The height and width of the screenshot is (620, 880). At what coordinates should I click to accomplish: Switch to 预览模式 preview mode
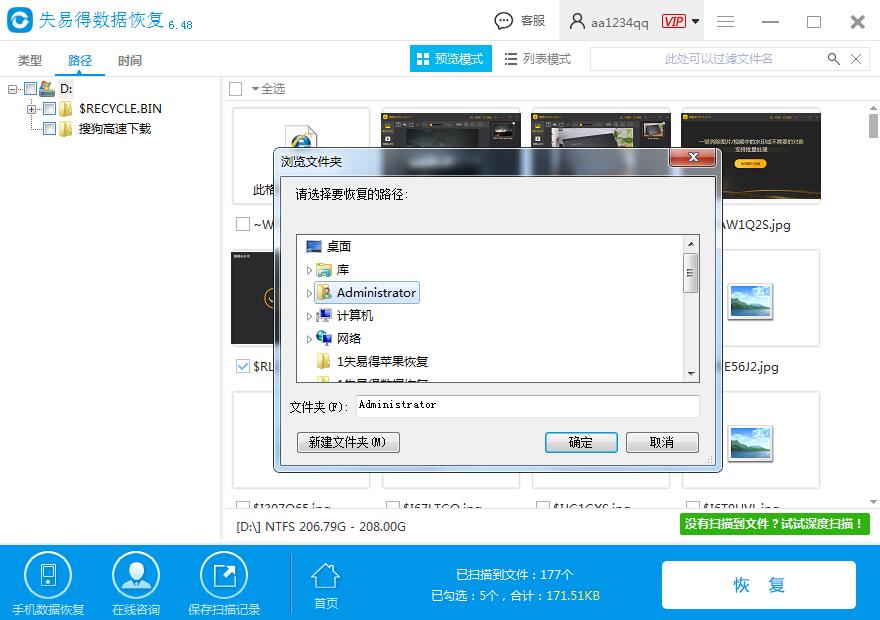[451, 58]
